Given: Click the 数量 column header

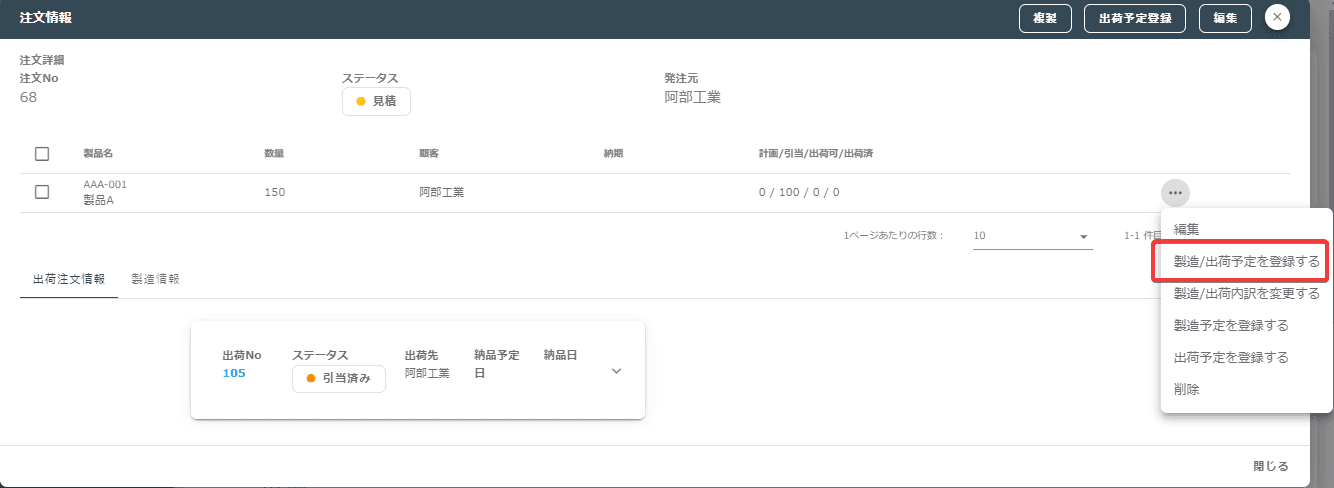Looking at the screenshot, I should (274, 154).
